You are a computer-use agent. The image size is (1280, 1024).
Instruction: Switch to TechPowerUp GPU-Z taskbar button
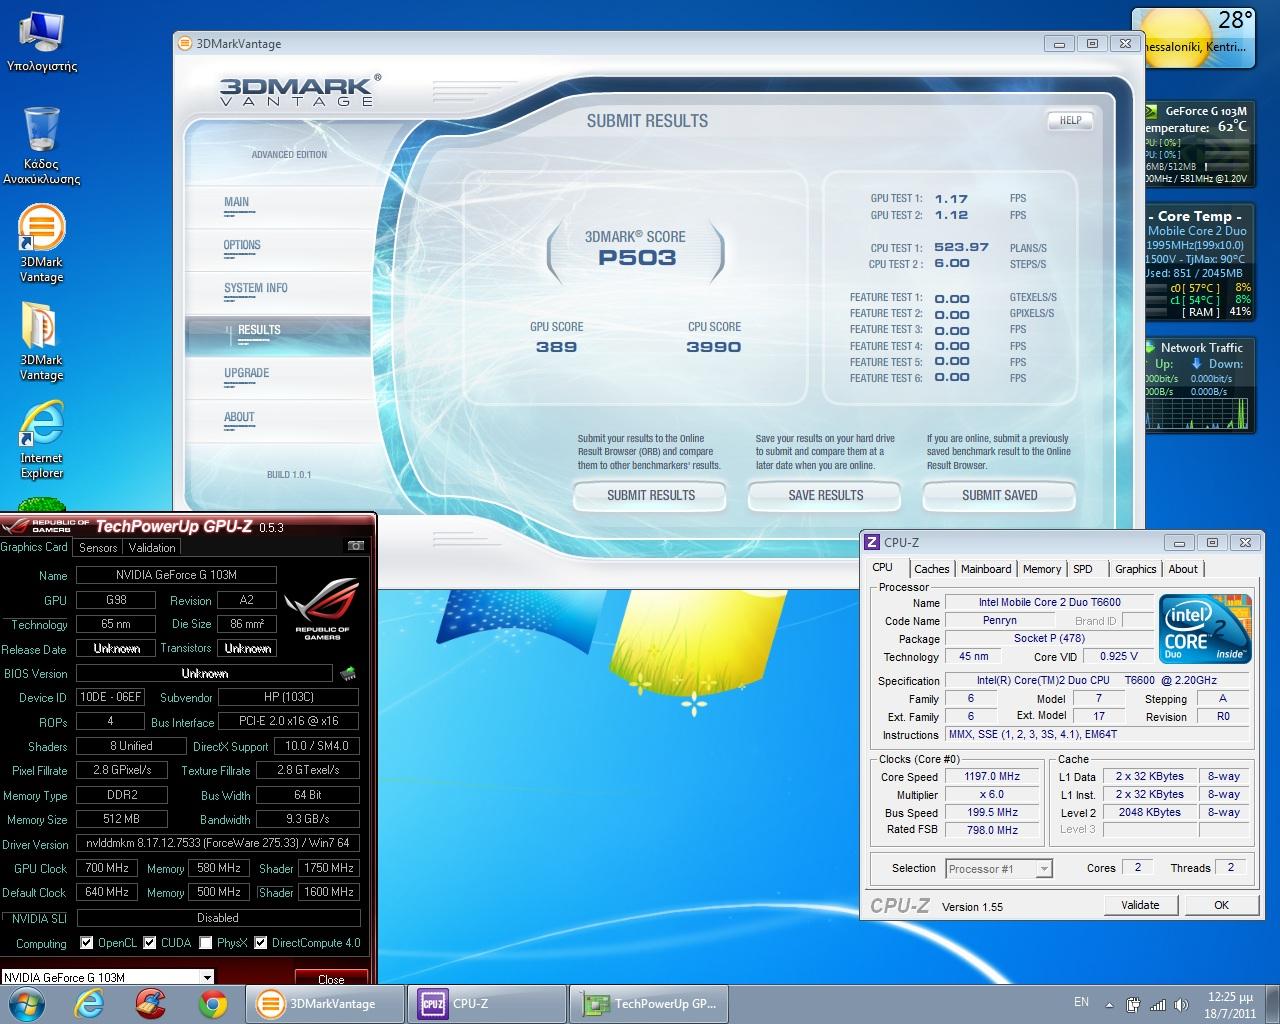tap(650, 1004)
